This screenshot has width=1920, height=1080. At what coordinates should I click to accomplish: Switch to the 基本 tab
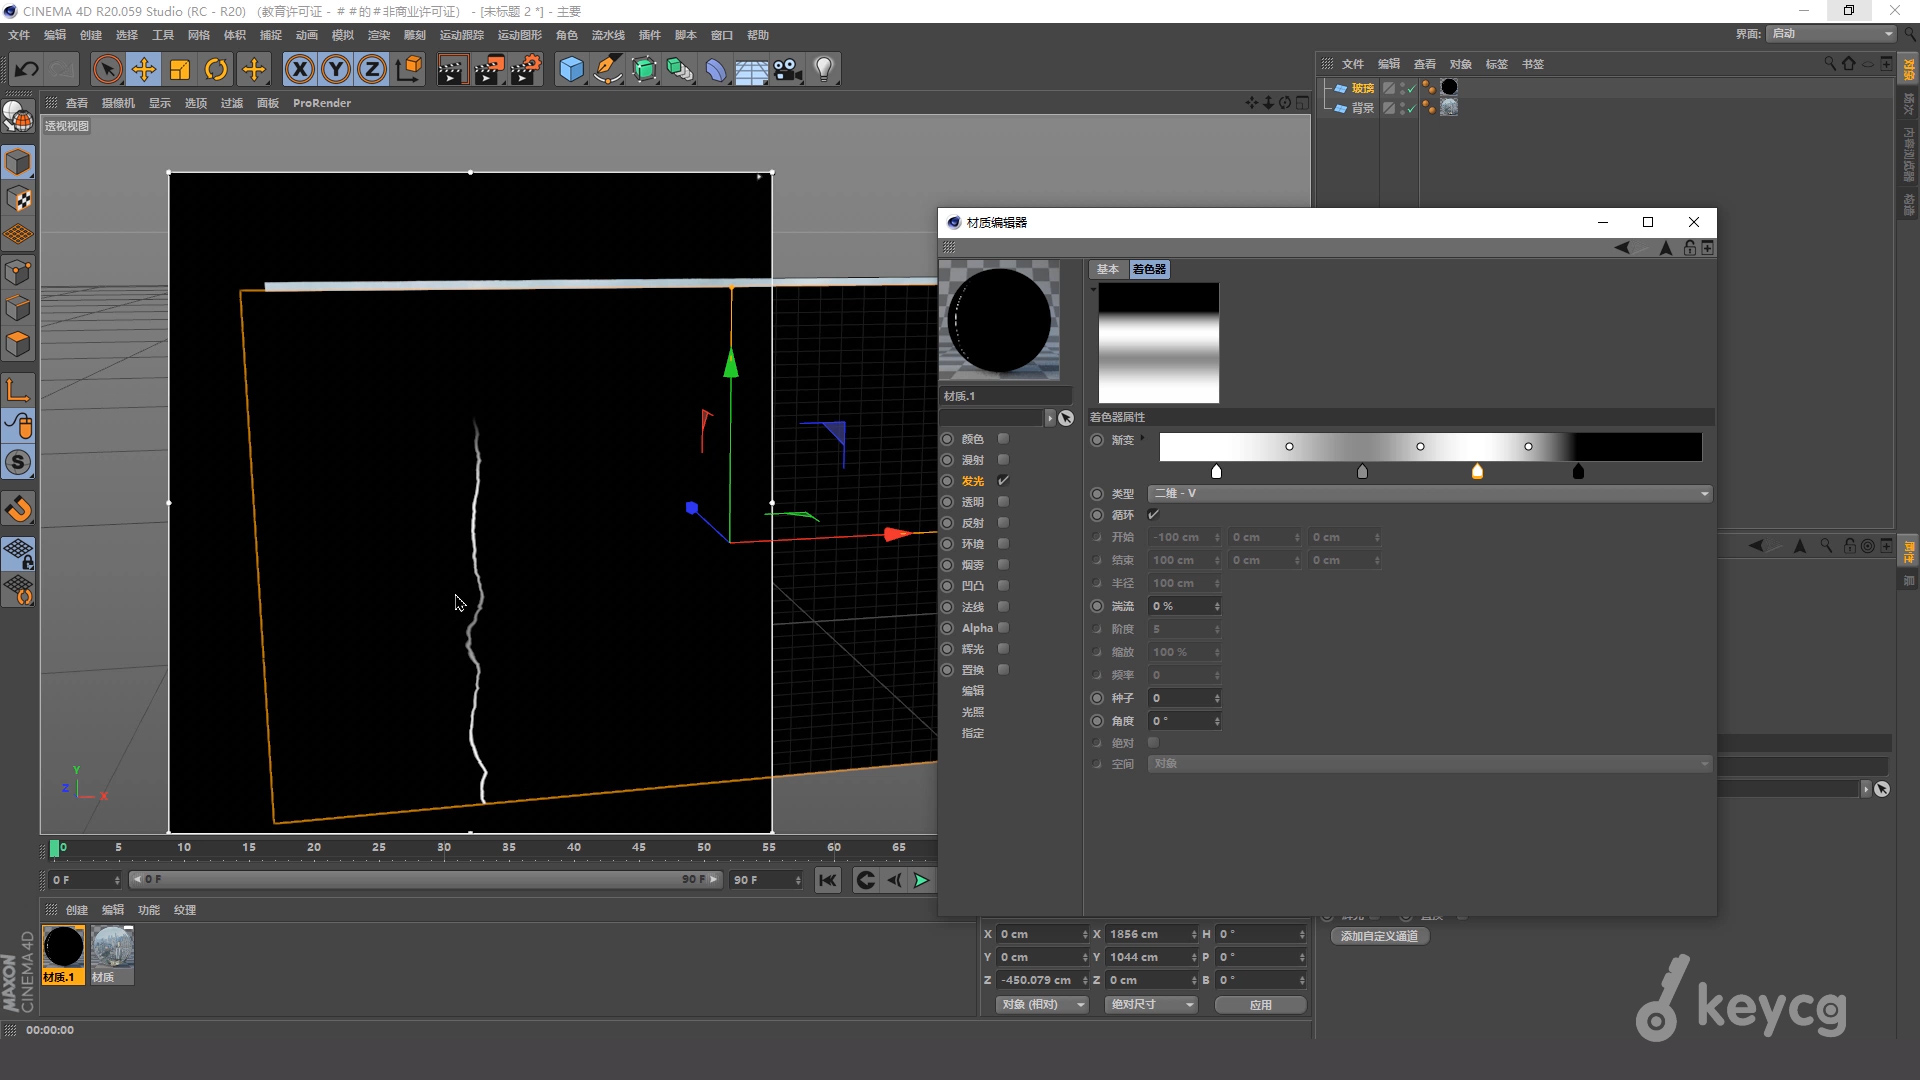(1107, 269)
